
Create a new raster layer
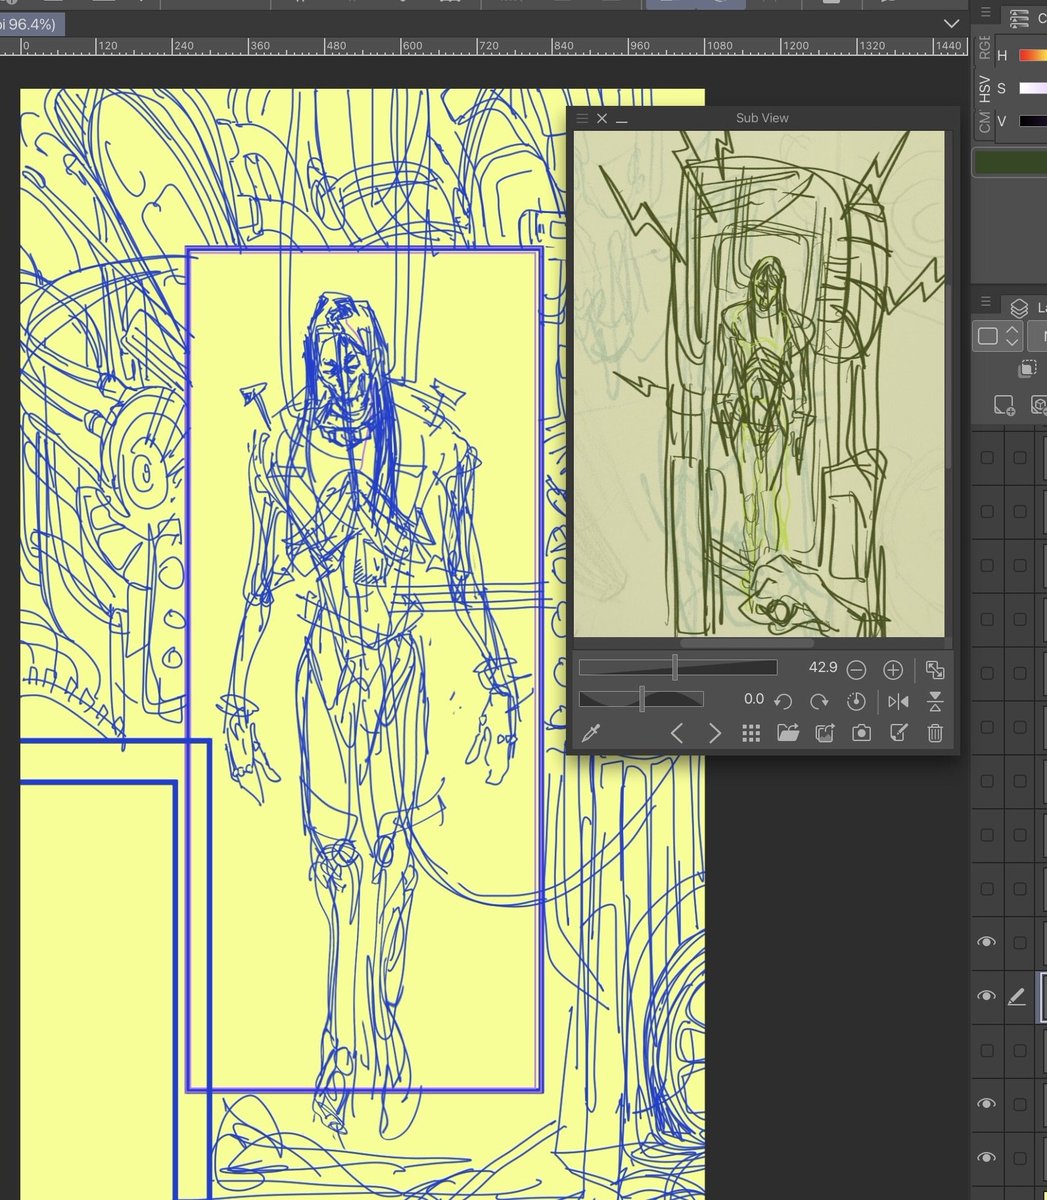point(1004,405)
